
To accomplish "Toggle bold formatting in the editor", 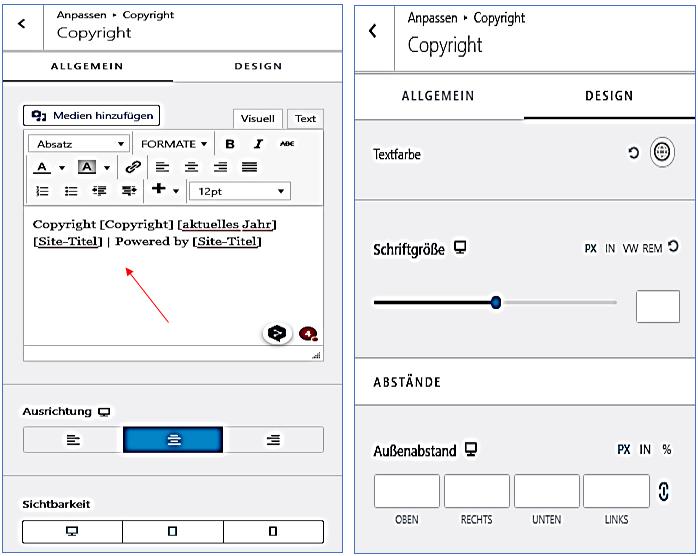I will (x=230, y=144).
